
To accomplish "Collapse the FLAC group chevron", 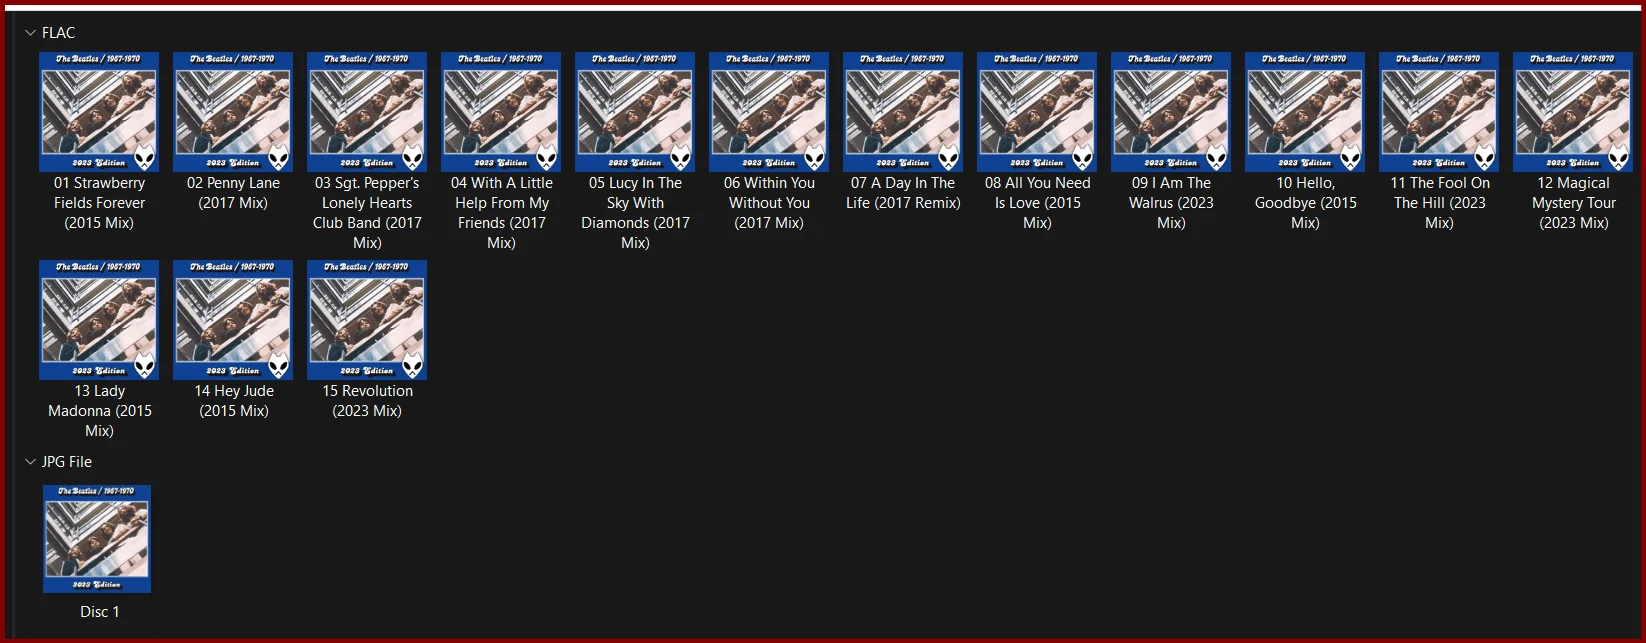I will 30,33.
